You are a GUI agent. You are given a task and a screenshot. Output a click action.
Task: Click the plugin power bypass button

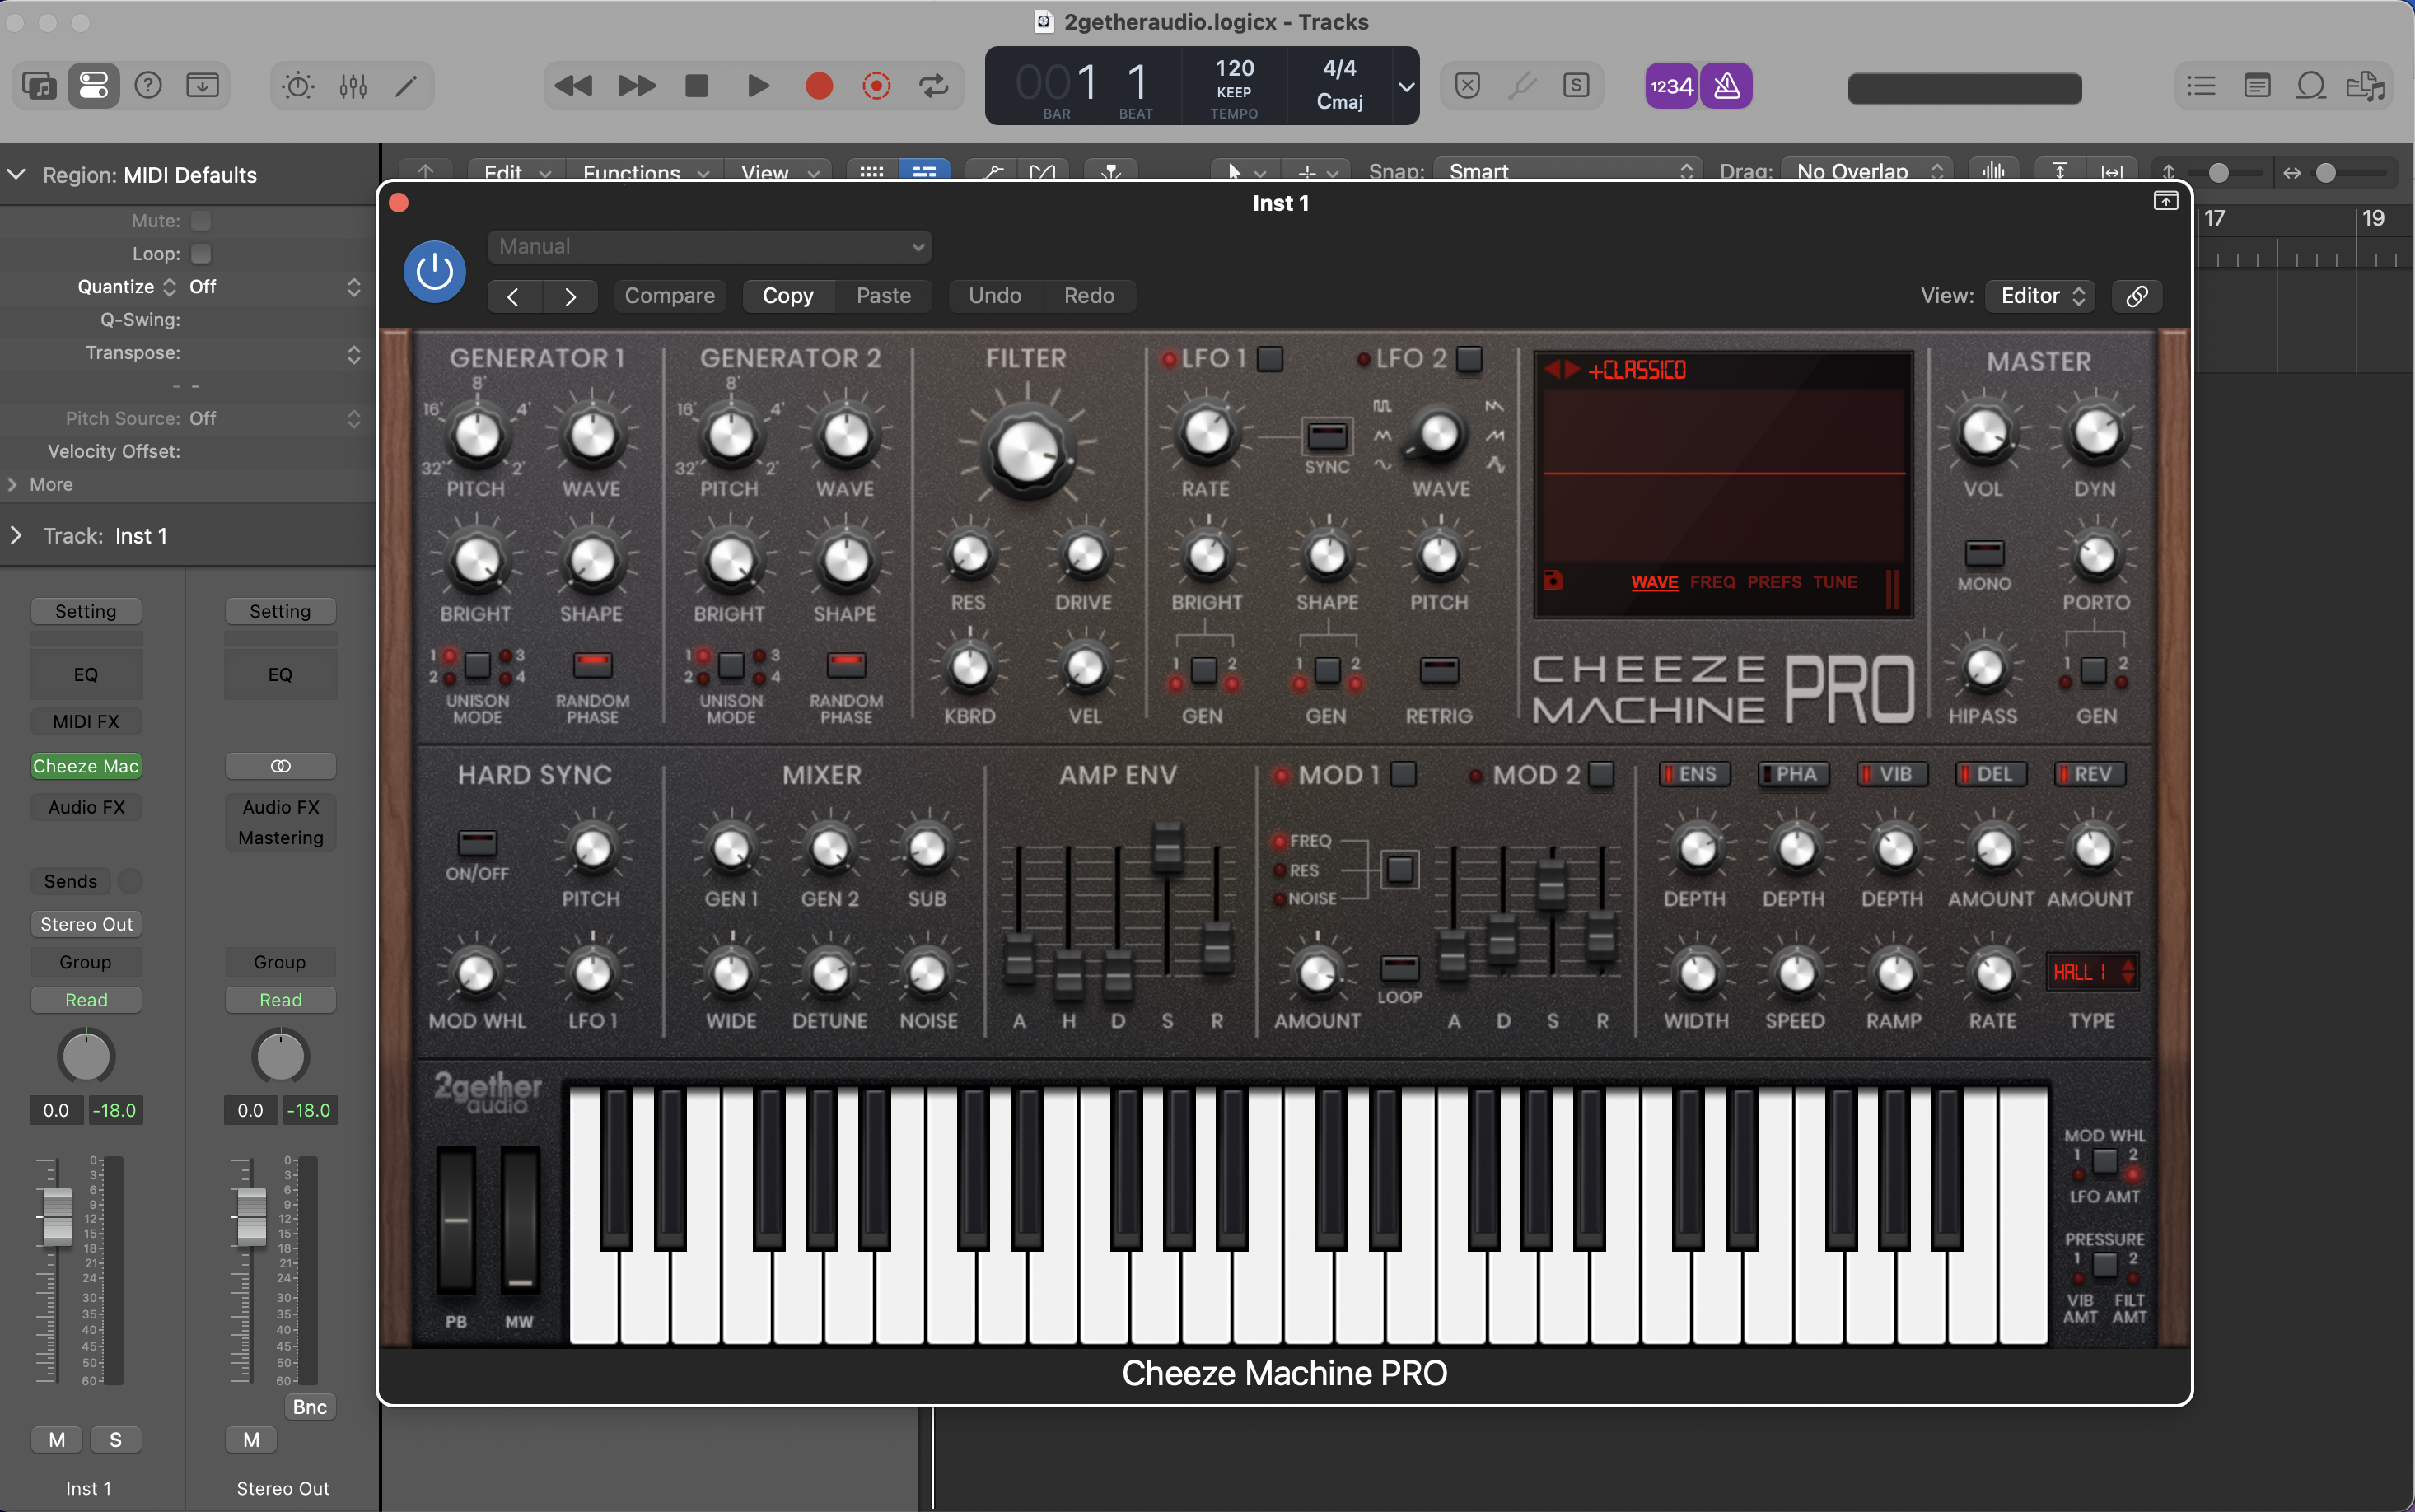click(x=434, y=271)
